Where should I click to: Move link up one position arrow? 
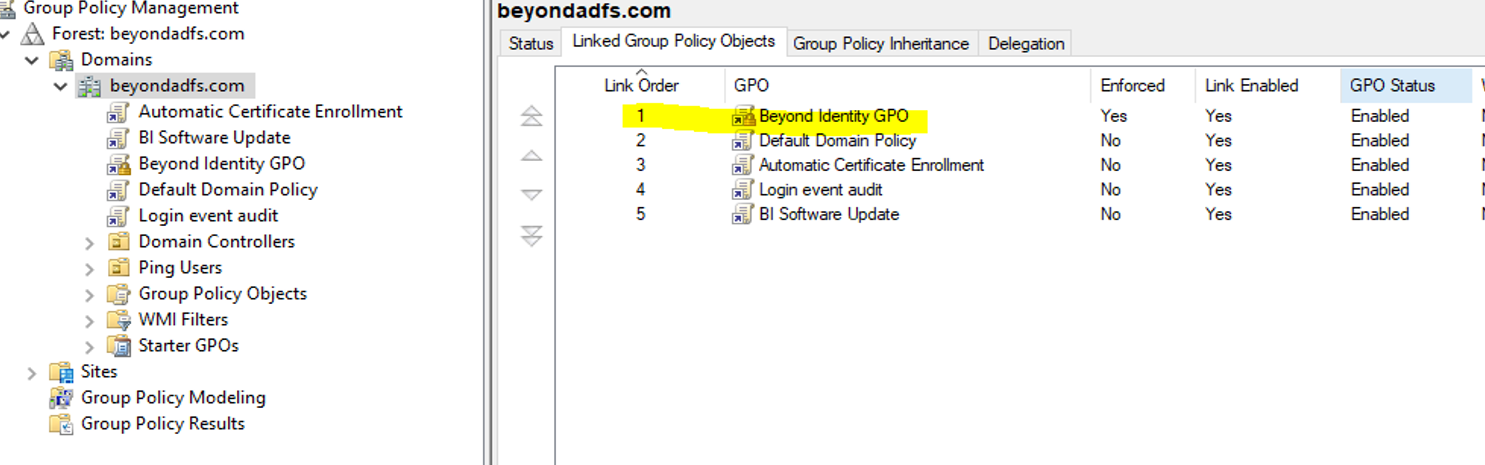(x=532, y=156)
